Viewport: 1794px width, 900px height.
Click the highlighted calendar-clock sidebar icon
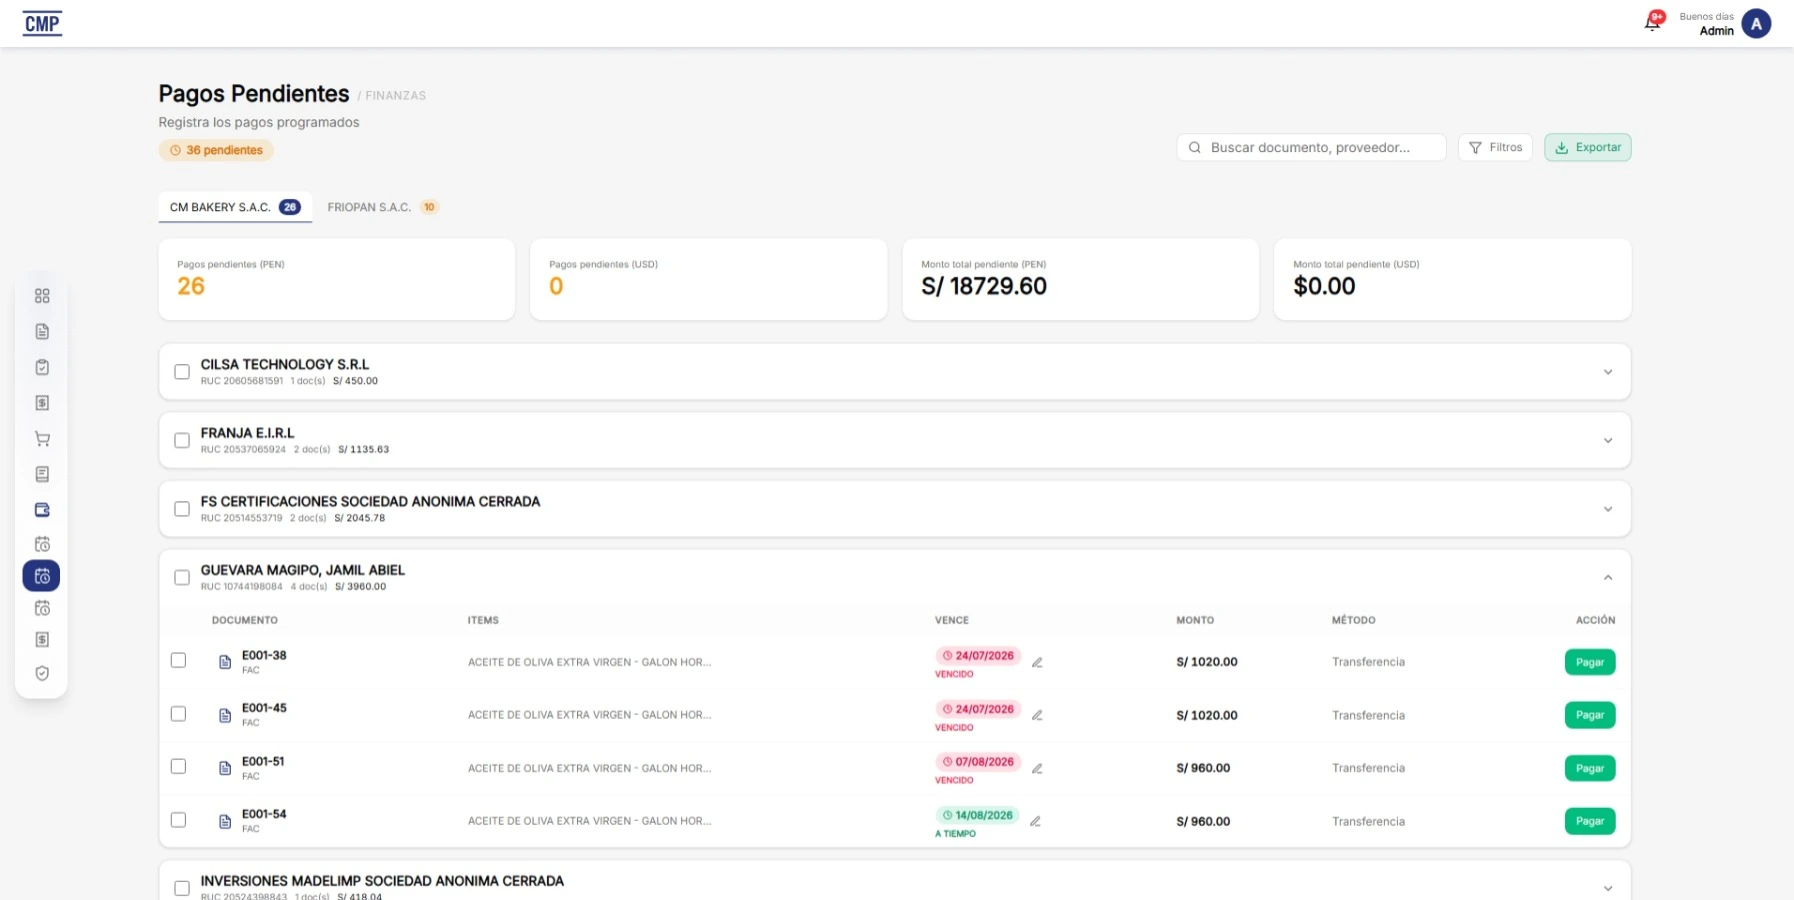42,576
